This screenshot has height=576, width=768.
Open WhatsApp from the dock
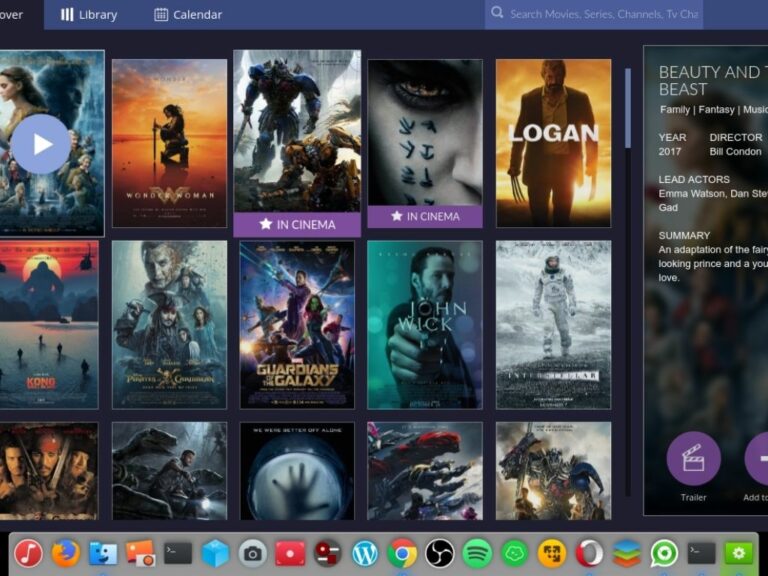pos(664,552)
